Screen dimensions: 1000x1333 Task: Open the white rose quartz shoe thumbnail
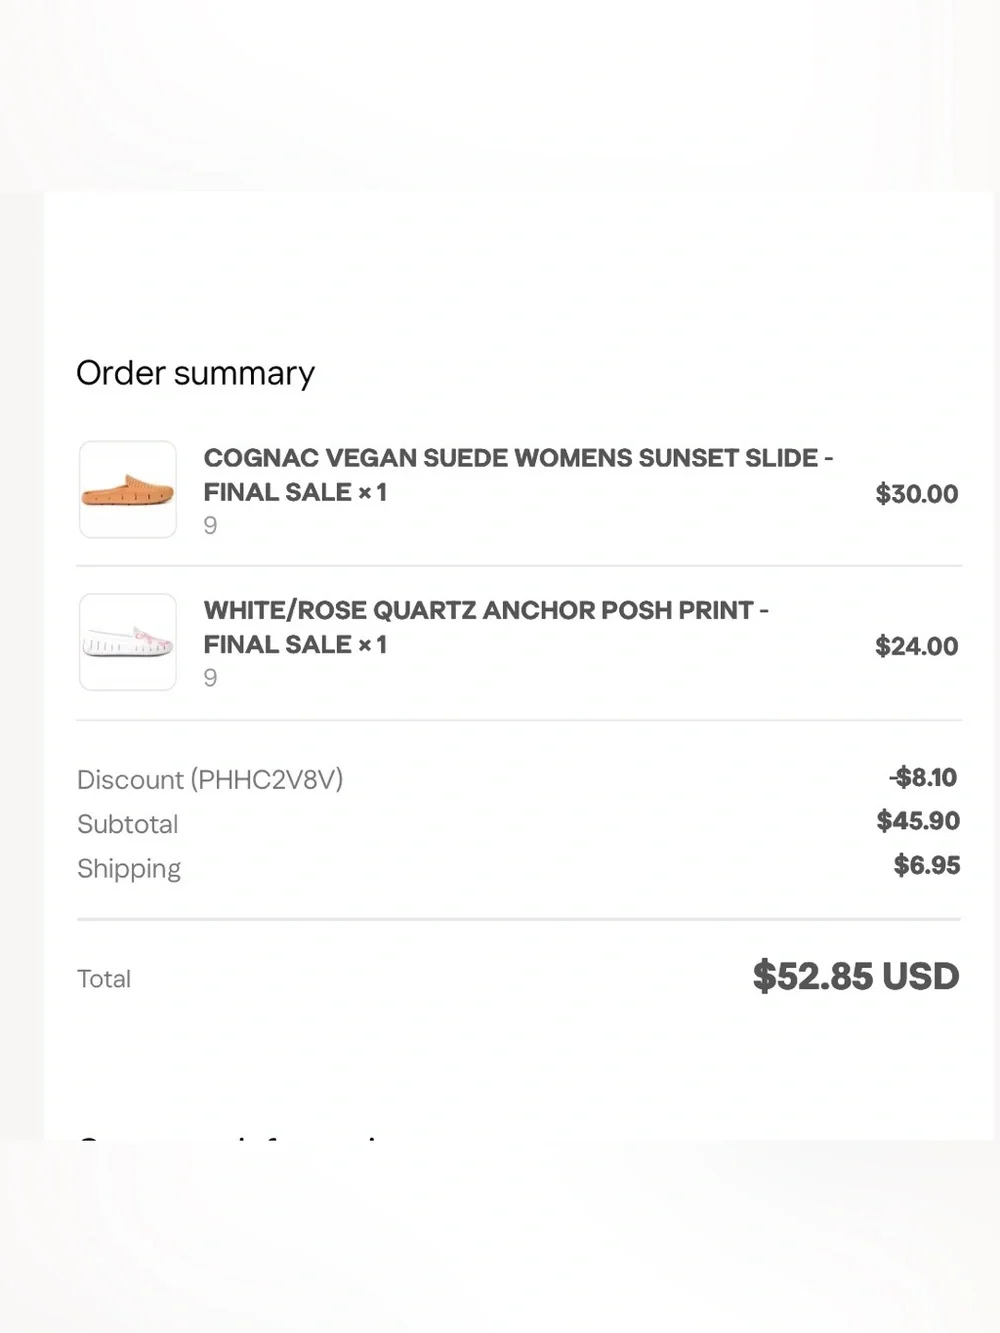tap(128, 642)
